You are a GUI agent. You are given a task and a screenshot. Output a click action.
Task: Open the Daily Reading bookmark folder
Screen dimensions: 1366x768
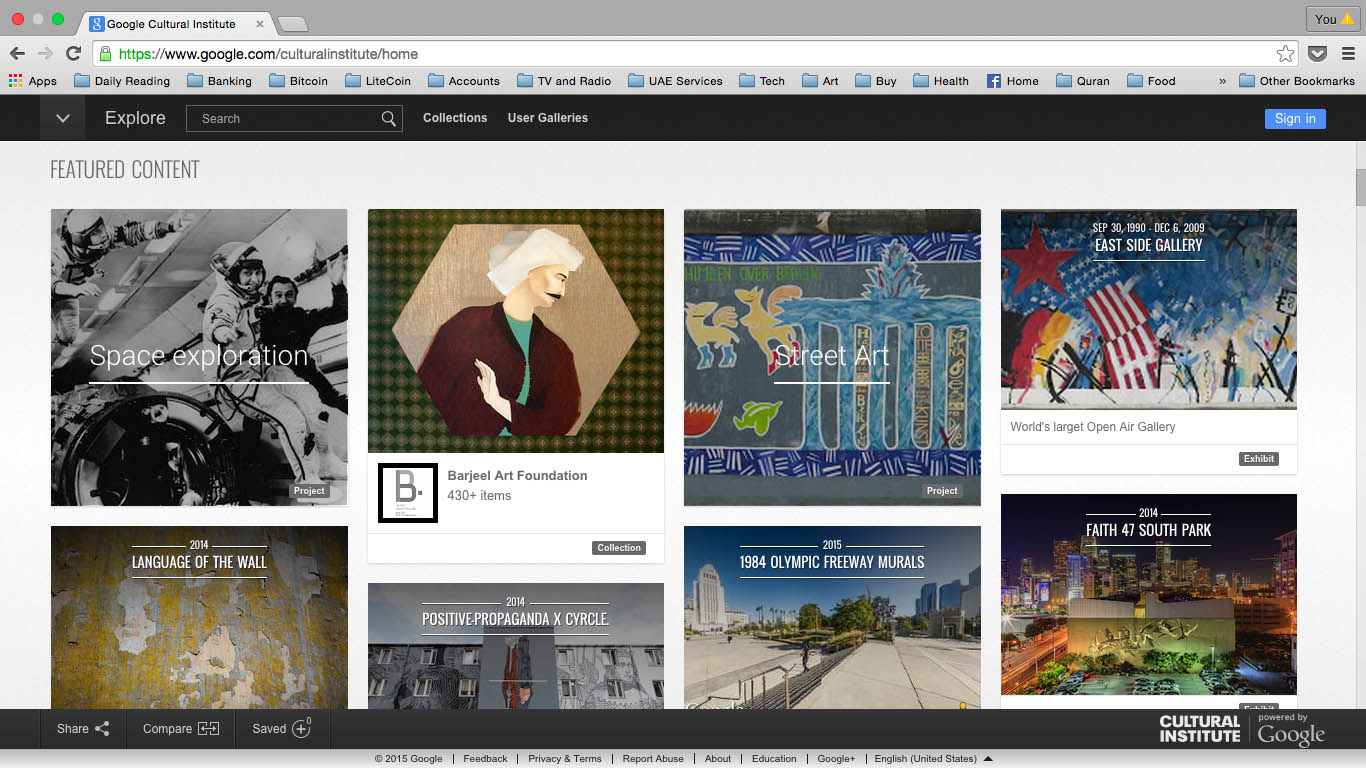click(122, 81)
